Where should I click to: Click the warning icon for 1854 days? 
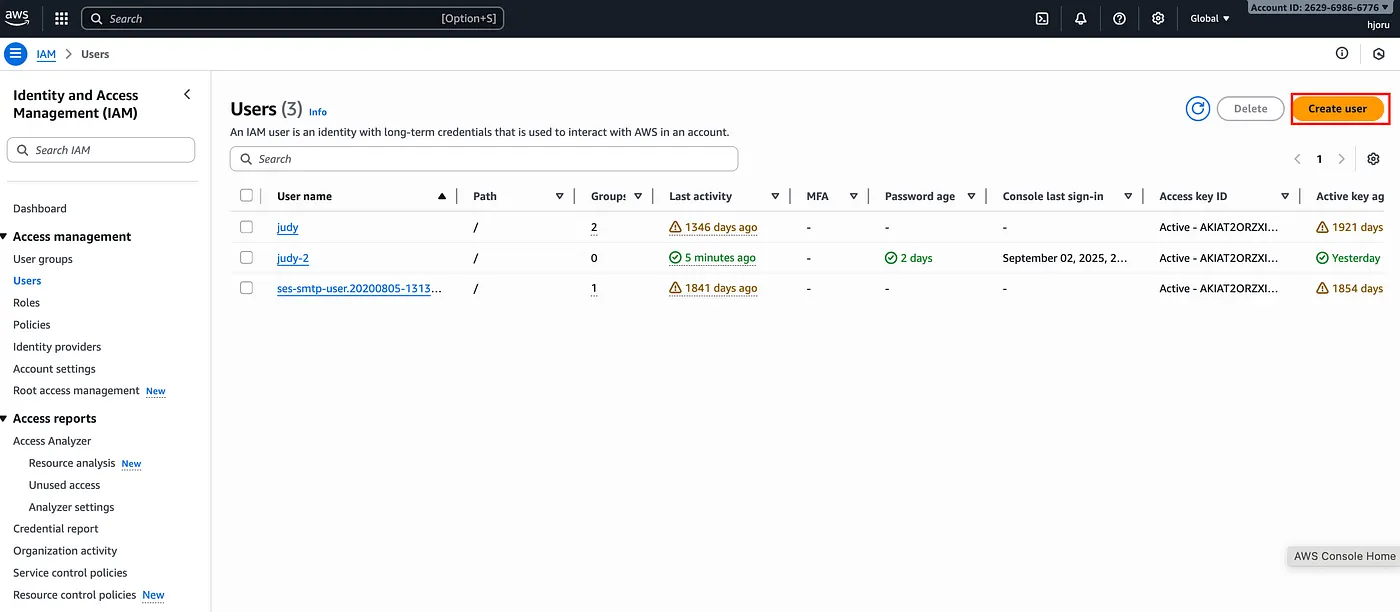(1322, 288)
